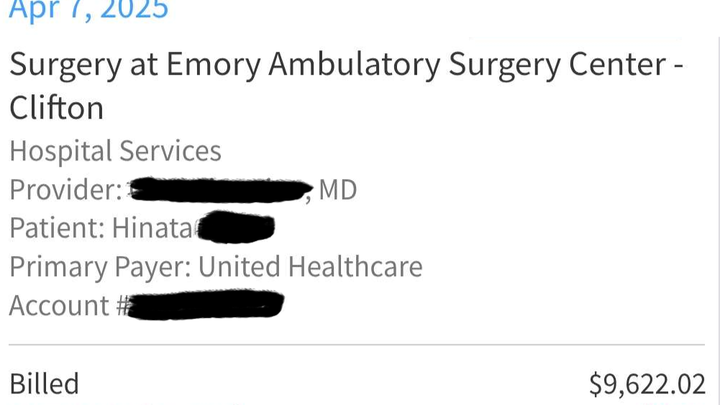Select the billed amount $9,622.02
720x405 pixels.
(647, 384)
